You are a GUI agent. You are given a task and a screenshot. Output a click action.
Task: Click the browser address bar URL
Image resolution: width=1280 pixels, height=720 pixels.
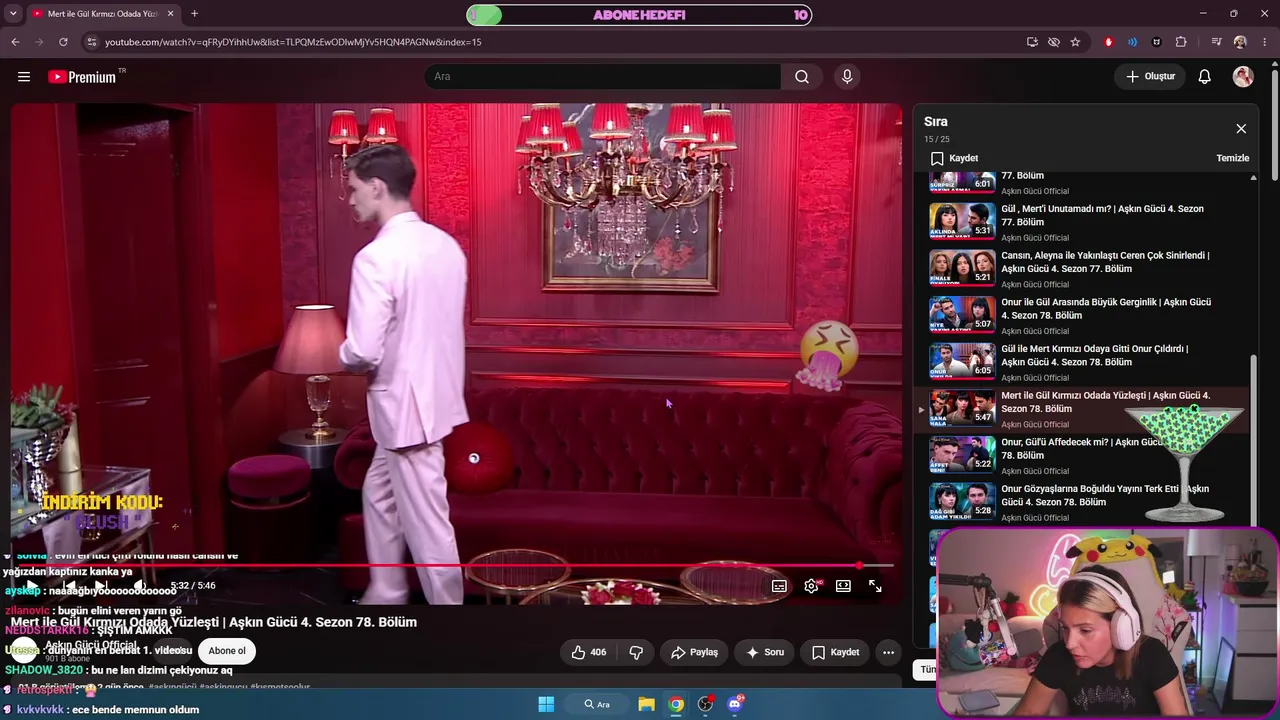[293, 42]
